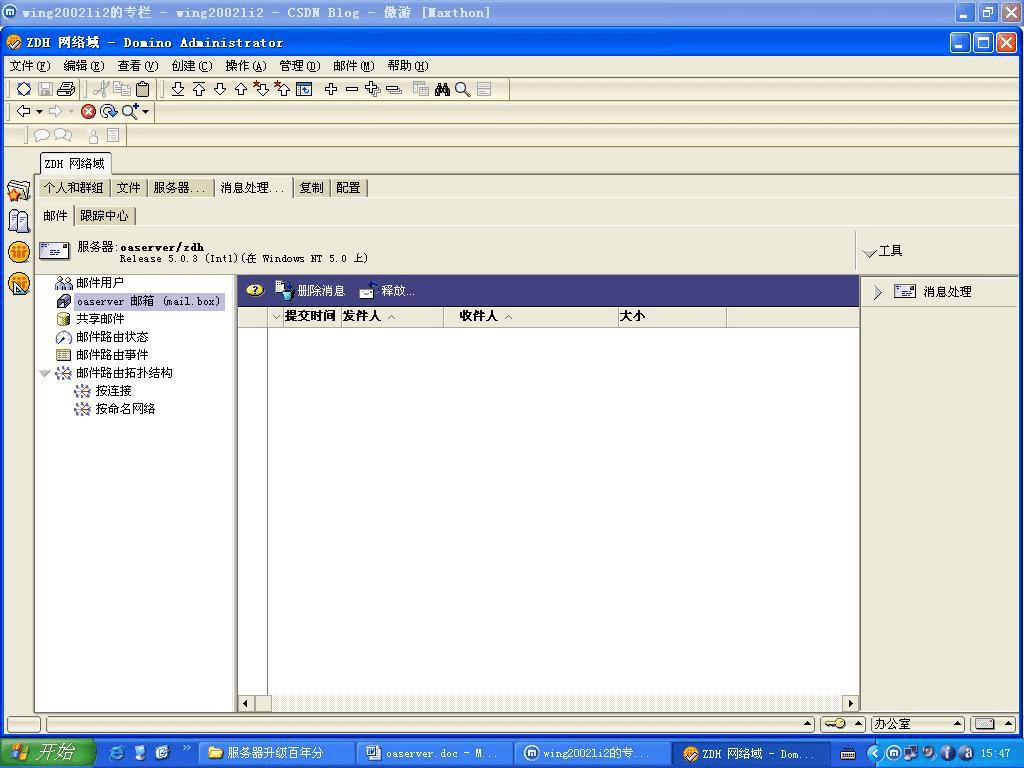
Task: Expand the 消息处理 tools section
Action: point(878,293)
